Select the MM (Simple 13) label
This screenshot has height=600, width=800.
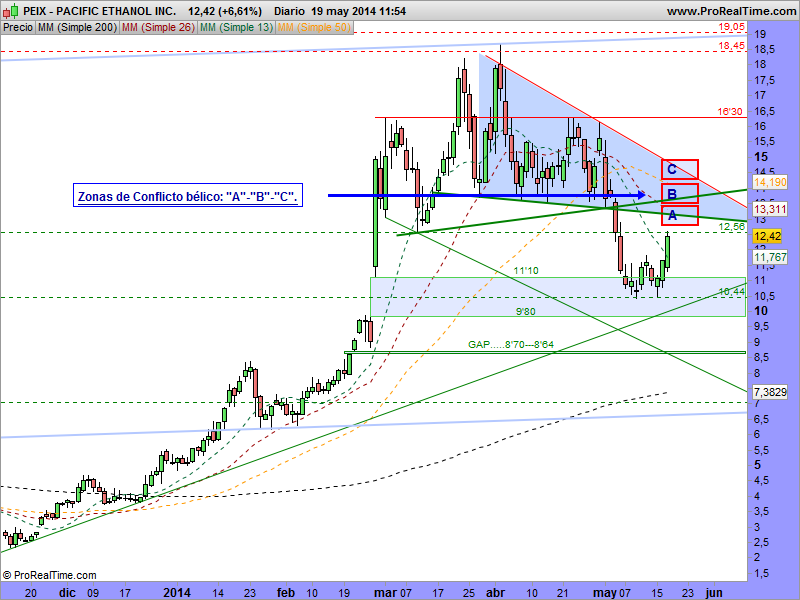237,28
